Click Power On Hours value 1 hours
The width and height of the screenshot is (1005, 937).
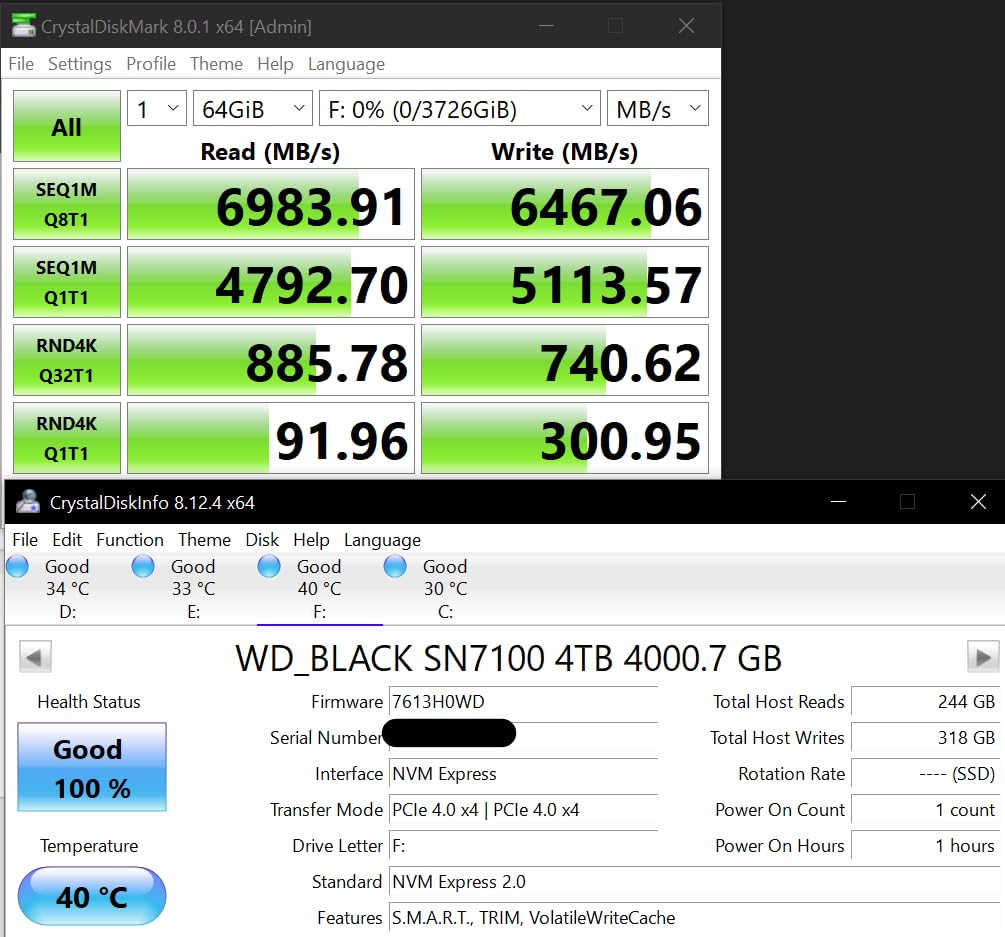point(925,845)
